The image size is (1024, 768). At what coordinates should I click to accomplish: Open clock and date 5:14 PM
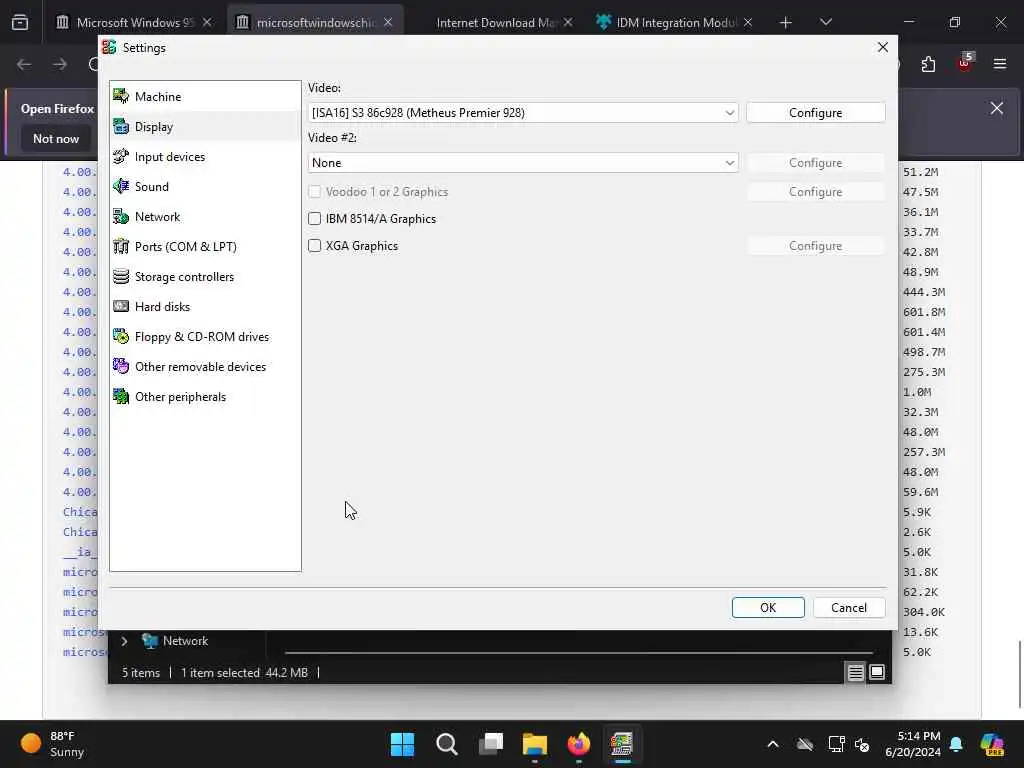(x=913, y=744)
